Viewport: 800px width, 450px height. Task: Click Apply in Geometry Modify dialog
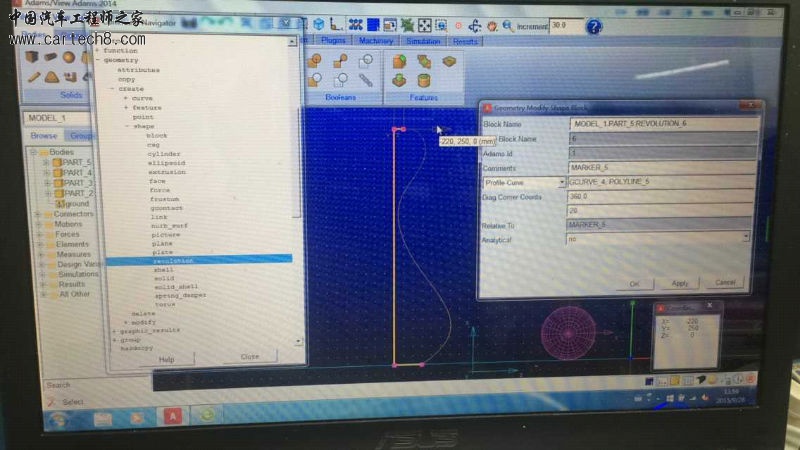(679, 283)
